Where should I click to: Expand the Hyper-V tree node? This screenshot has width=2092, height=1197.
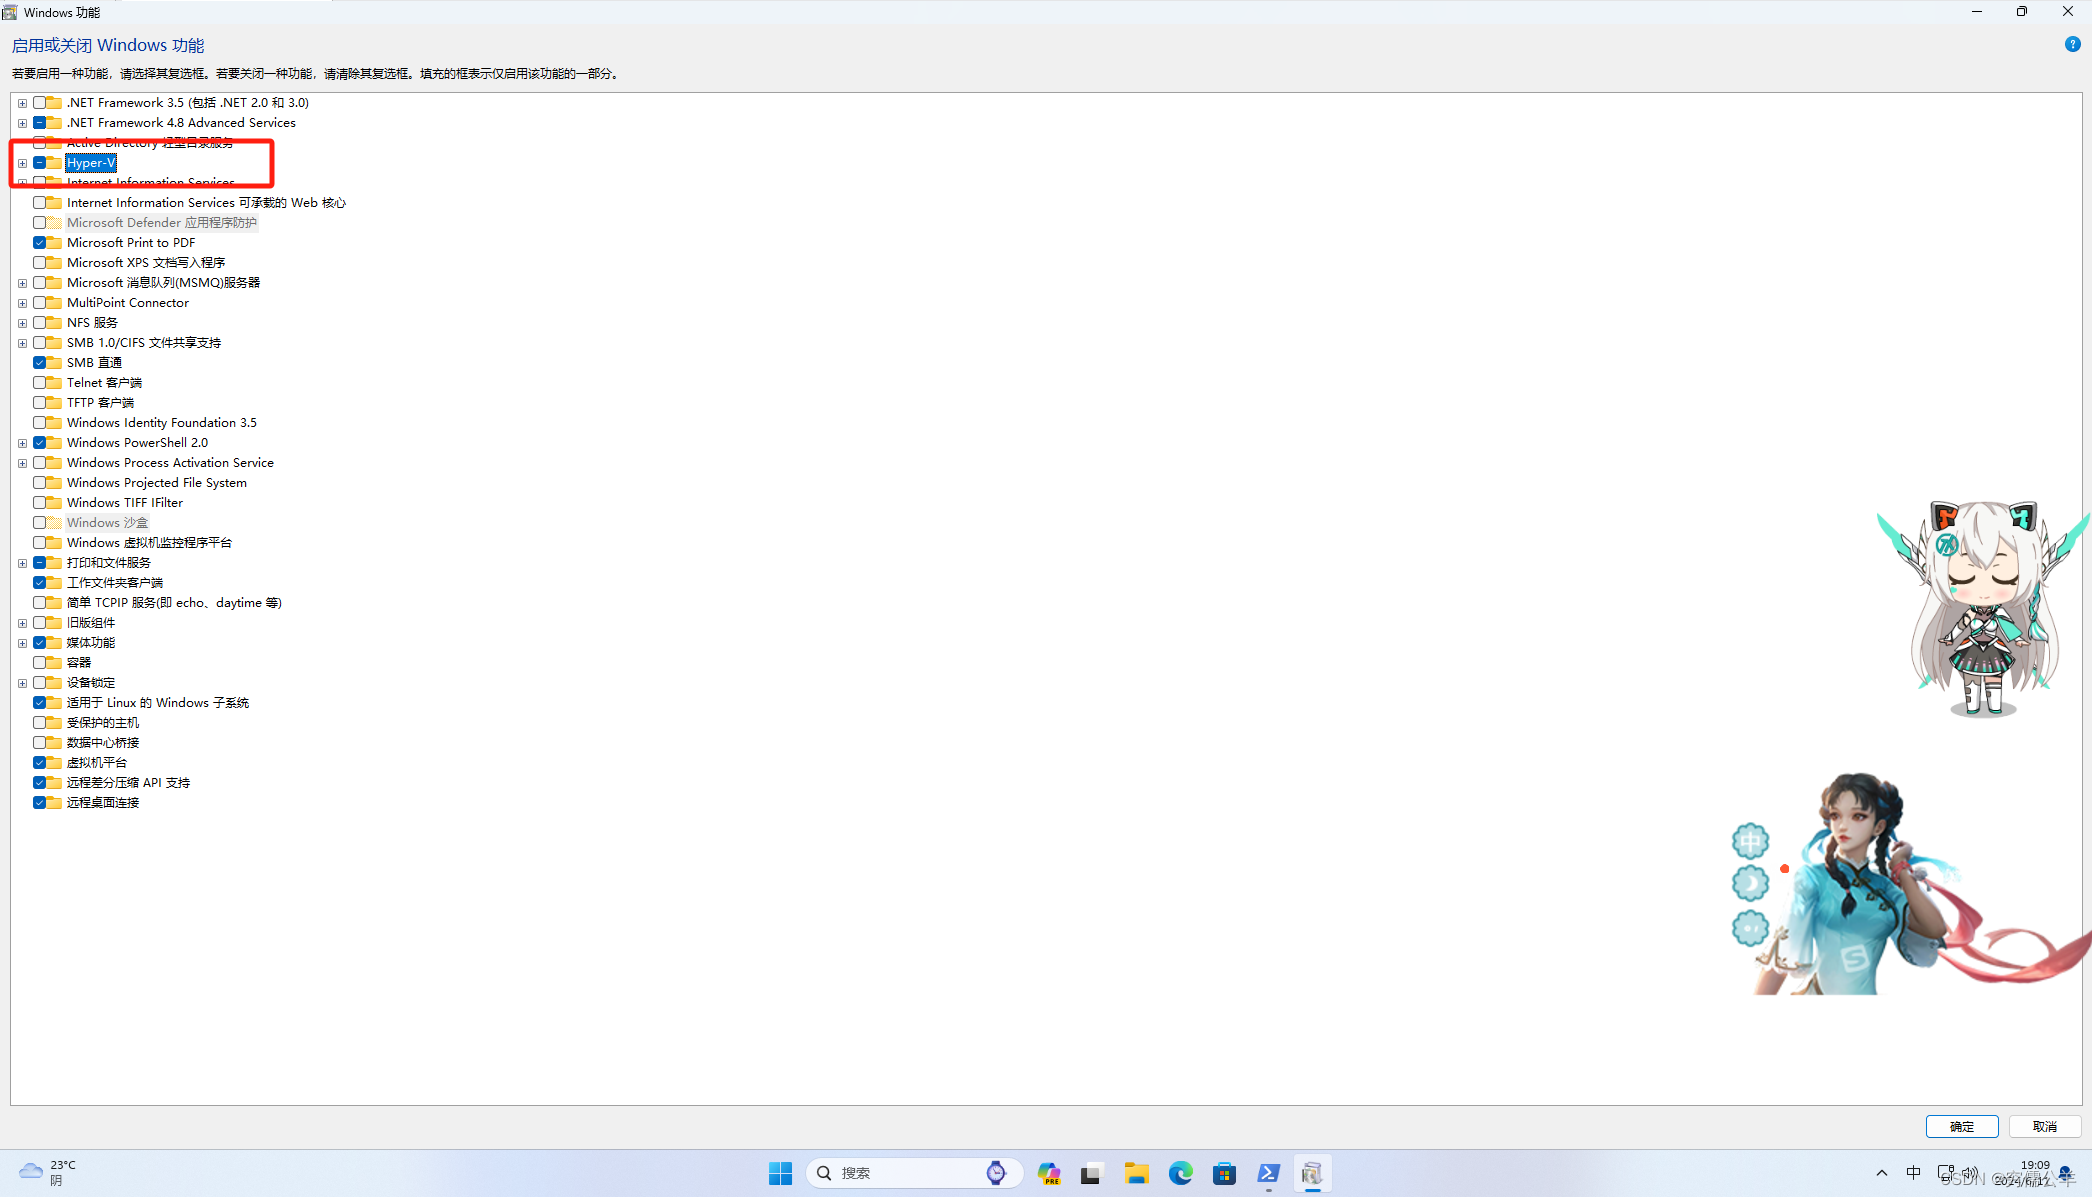[x=22, y=163]
